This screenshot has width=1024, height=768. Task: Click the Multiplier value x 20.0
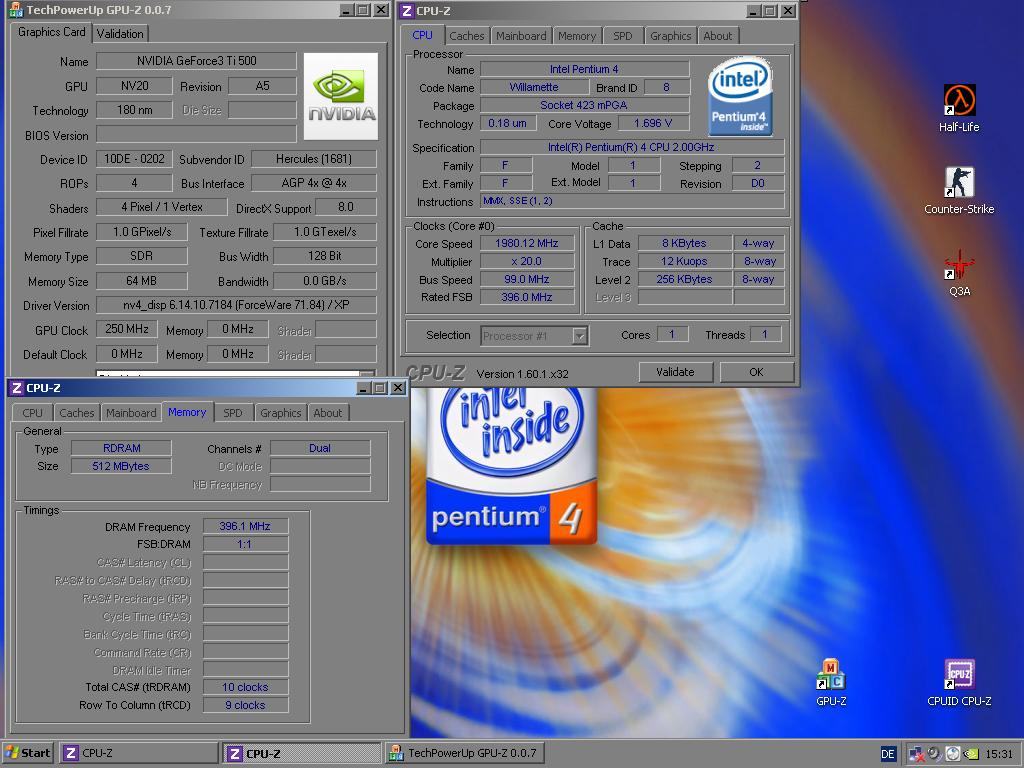click(526, 261)
